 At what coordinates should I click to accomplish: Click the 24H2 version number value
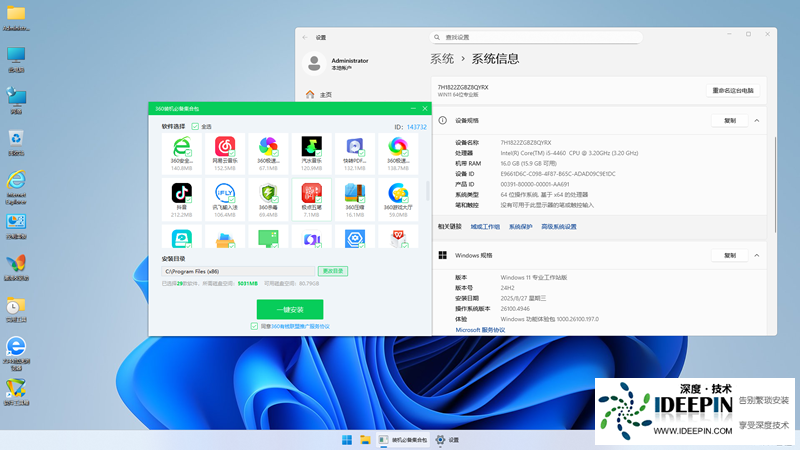click(507, 288)
